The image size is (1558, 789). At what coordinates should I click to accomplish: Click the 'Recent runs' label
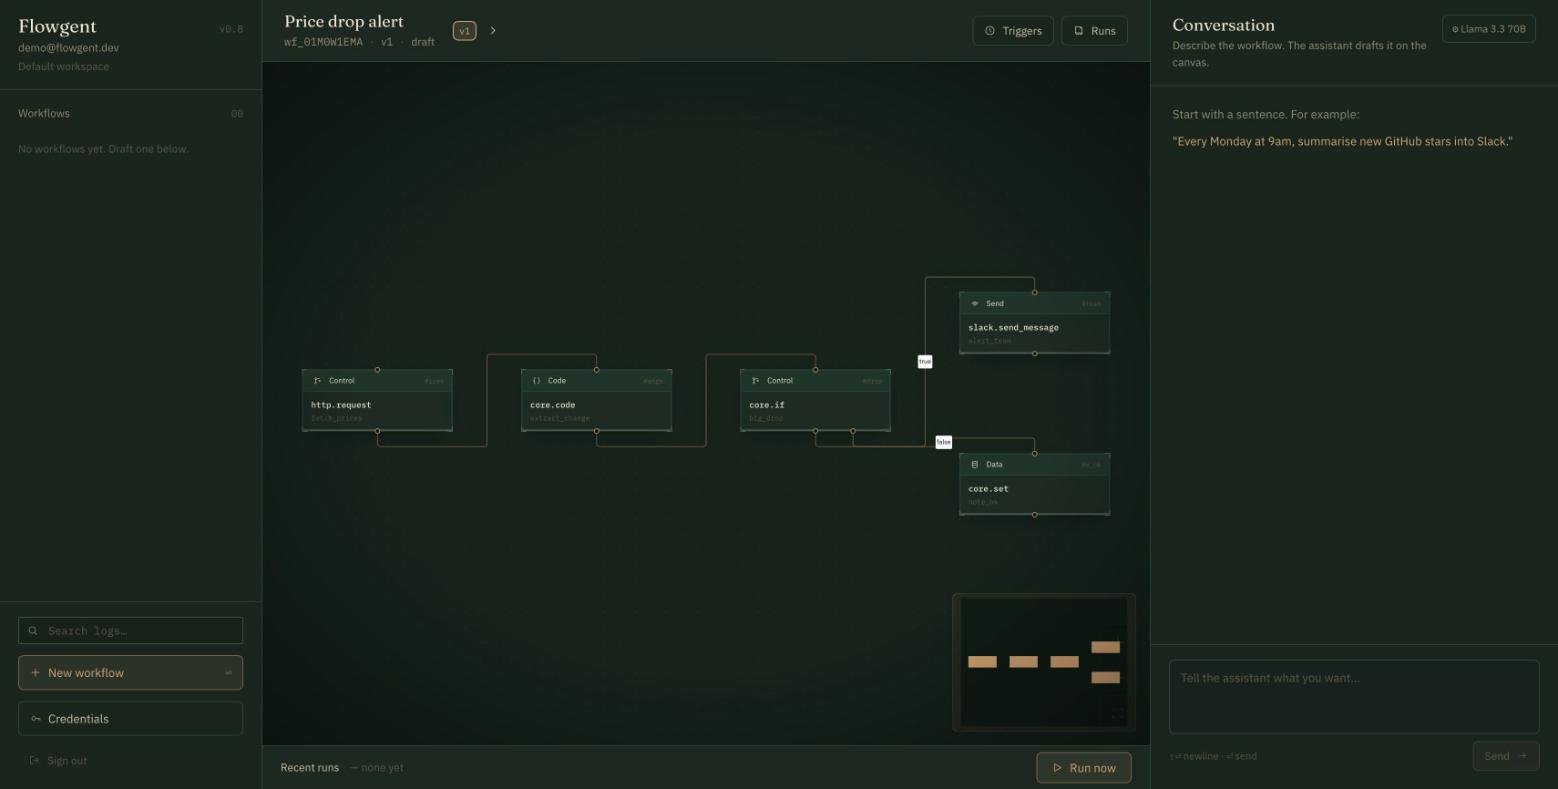pyautogui.click(x=310, y=768)
